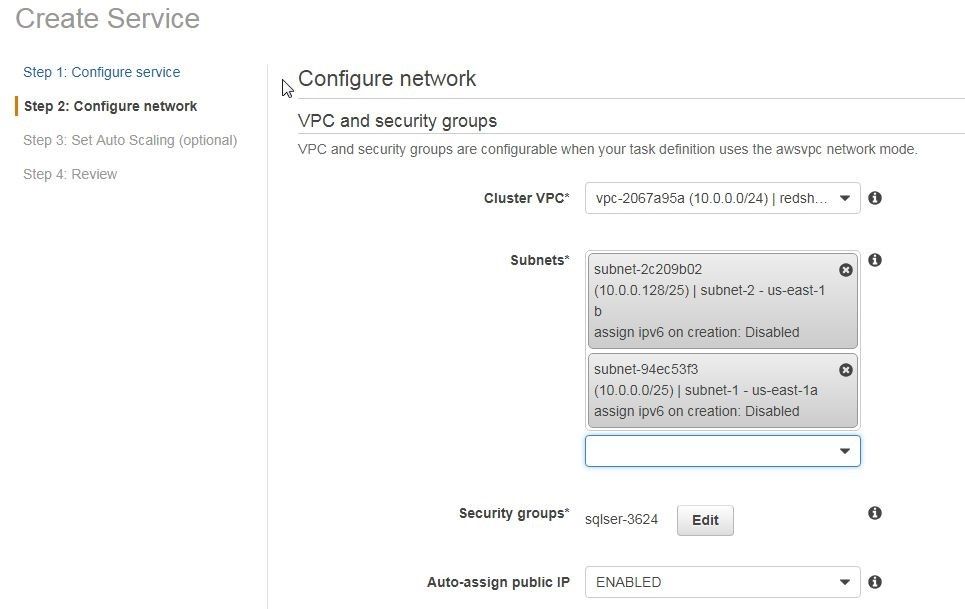Click the sqlser-3624 security group name
The image size is (965, 609).
621,520
